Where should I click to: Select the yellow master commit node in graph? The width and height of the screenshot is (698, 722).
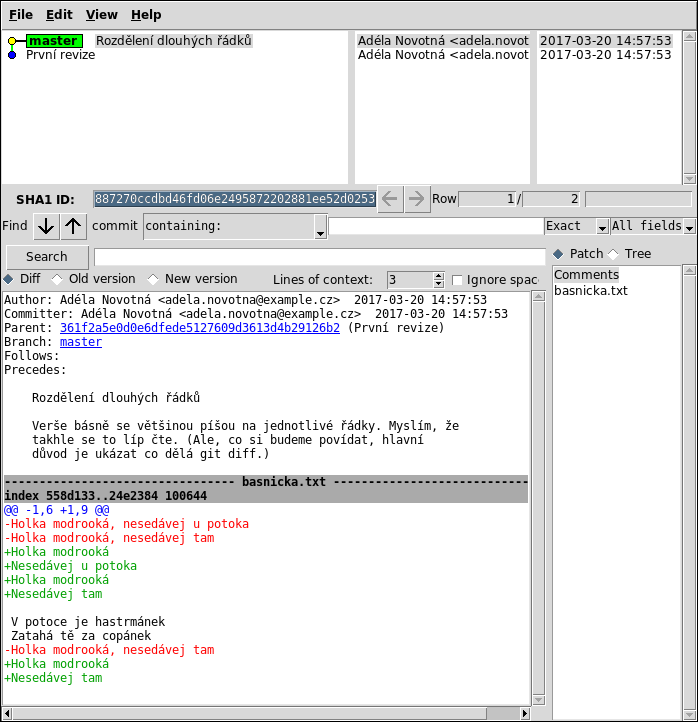pos(12,41)
